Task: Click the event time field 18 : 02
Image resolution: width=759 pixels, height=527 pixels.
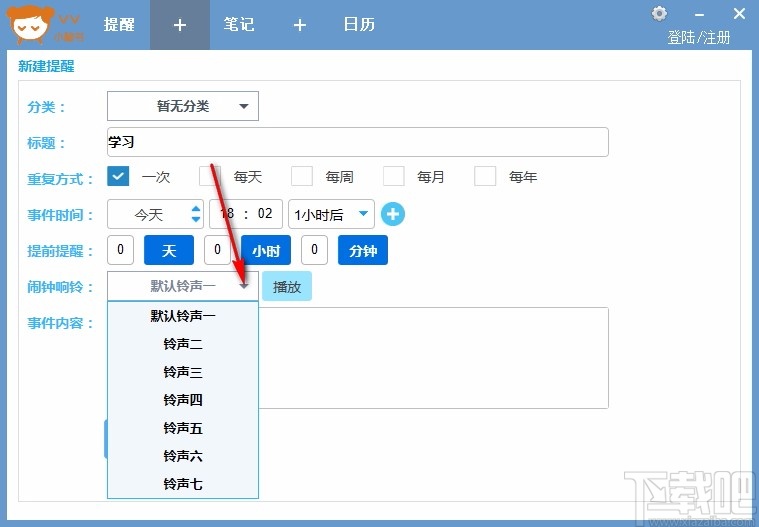Action: (246, 214)
